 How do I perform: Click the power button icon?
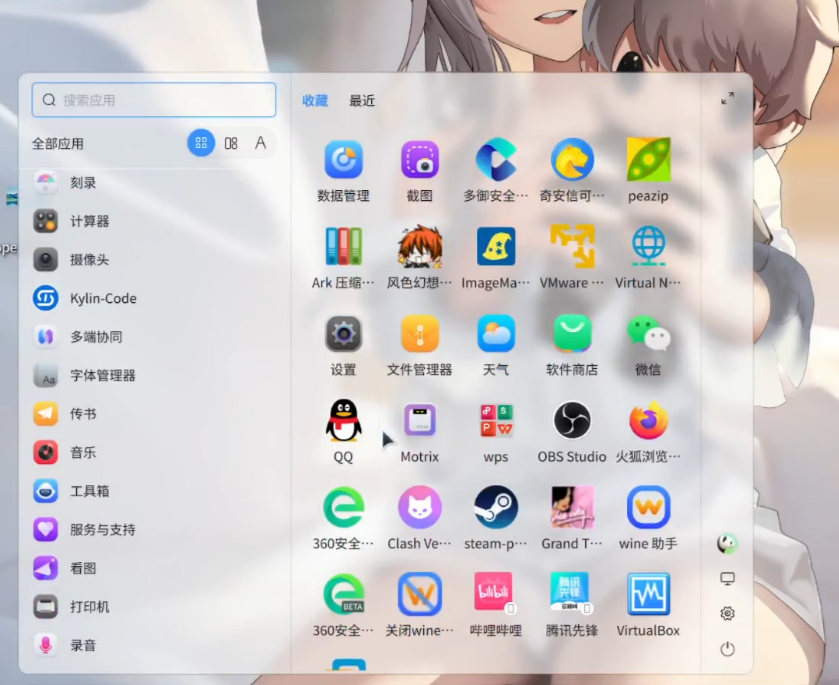pyautogui.click(x=727, y=649)
